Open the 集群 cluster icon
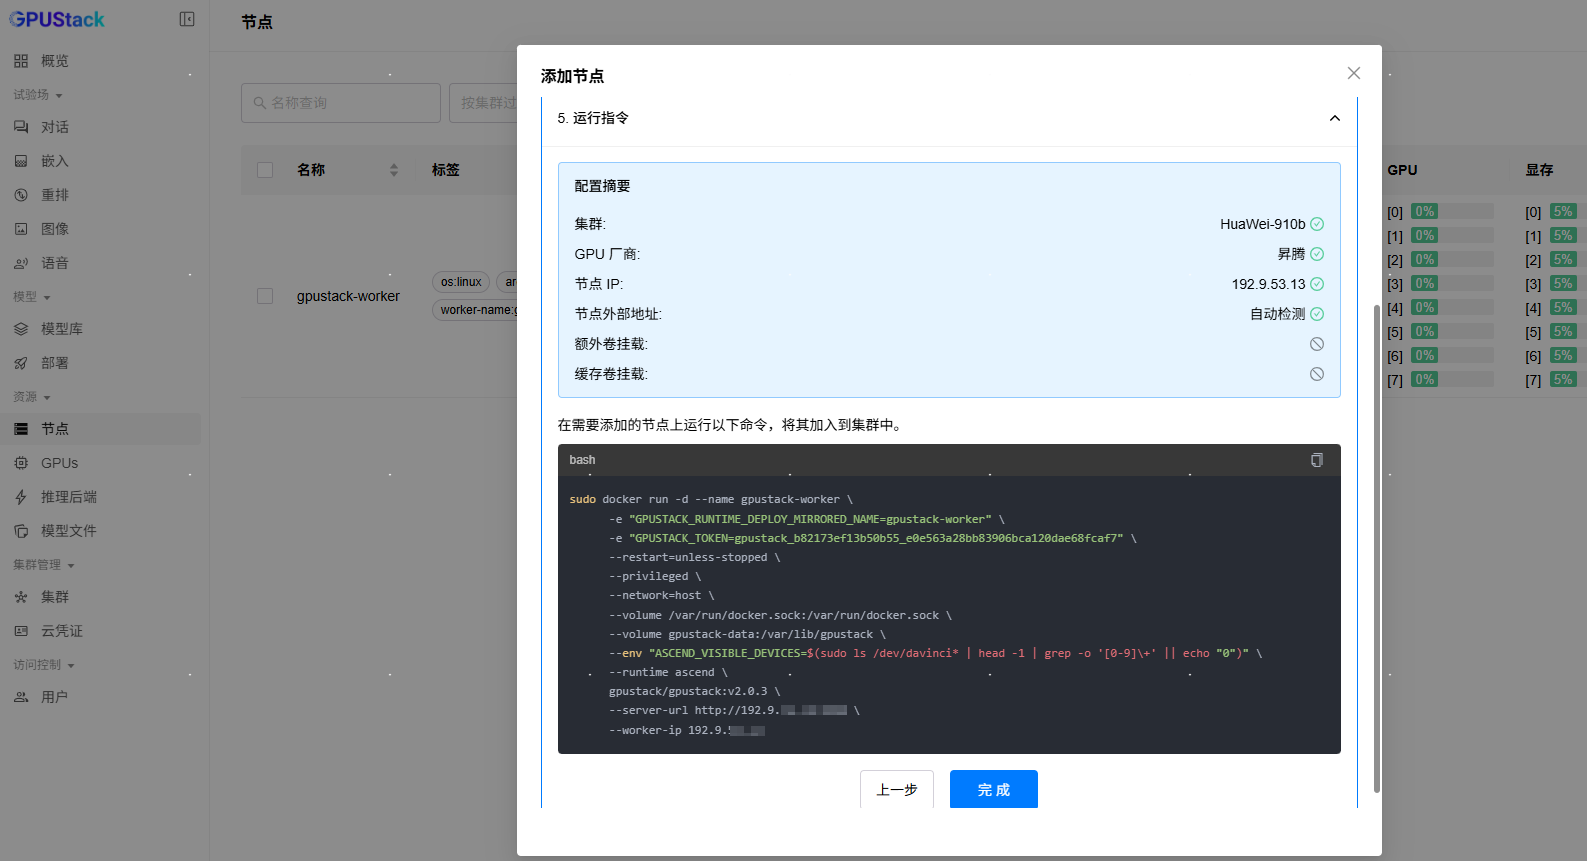 pos(21,597)
